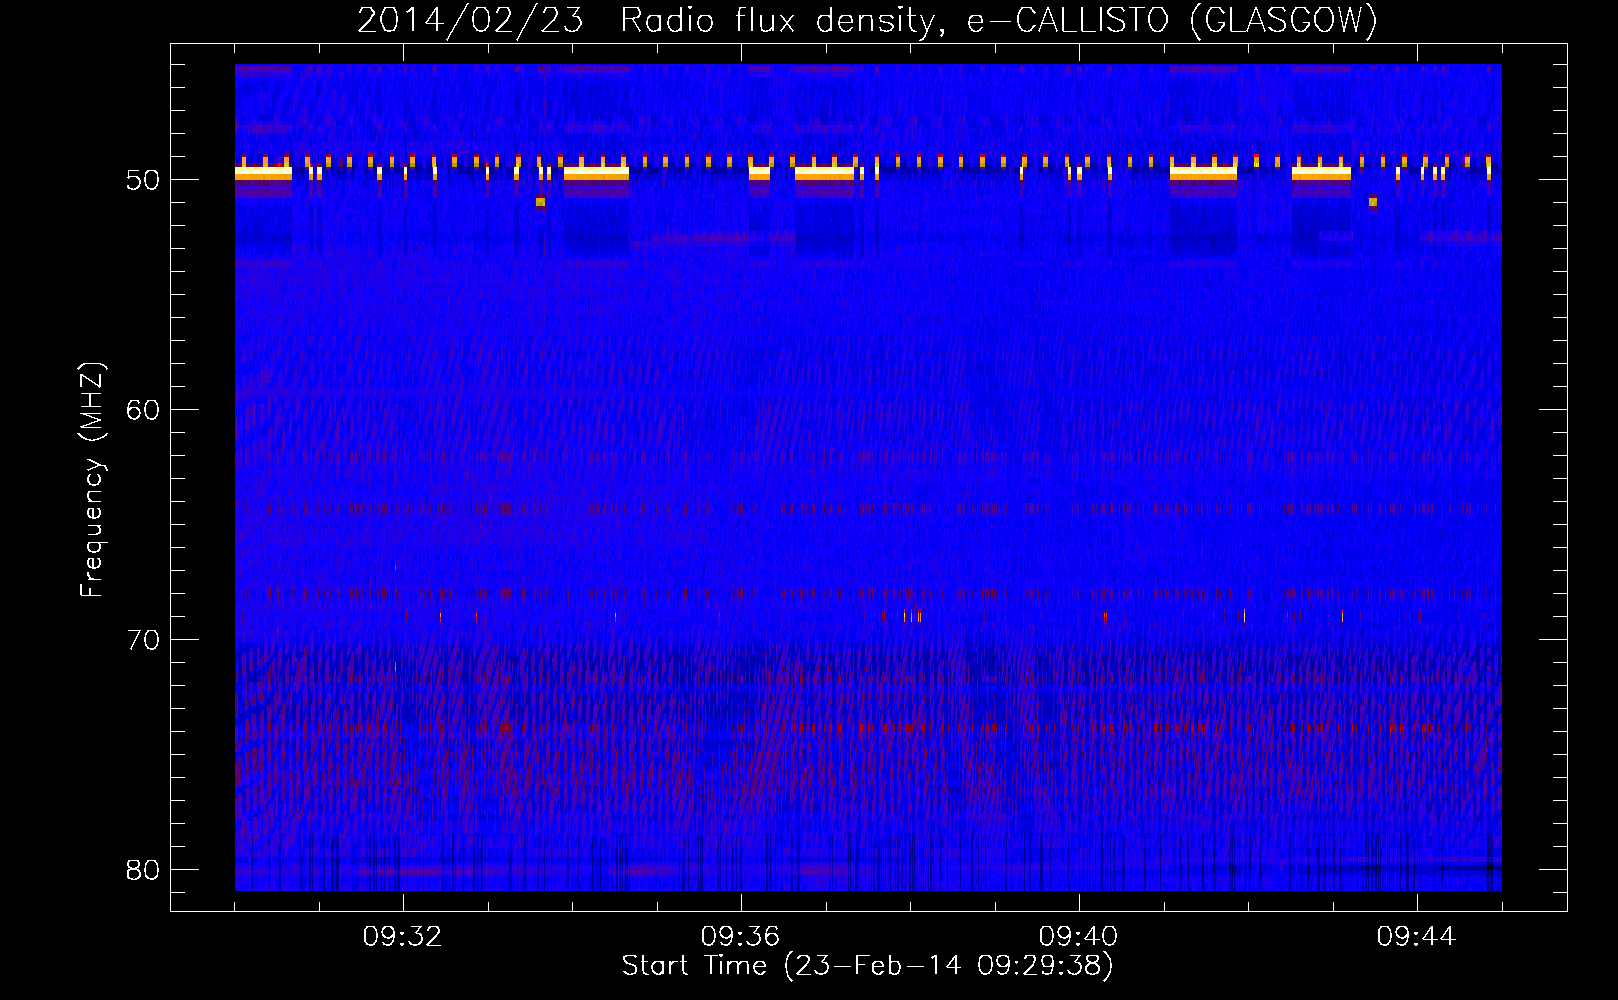The height and width of the screenshot is (1000, 1618).
Task: Click the 09:40 time tick label
Action: 1079,937
